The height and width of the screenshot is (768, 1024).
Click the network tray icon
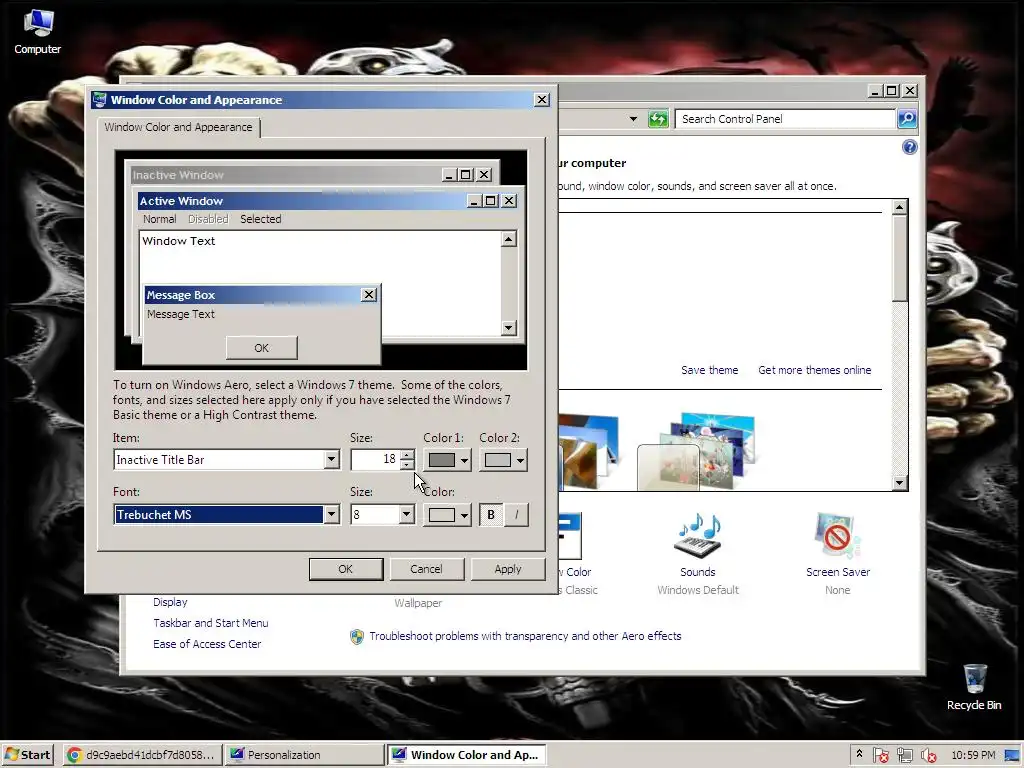click(x=905, y=756)
